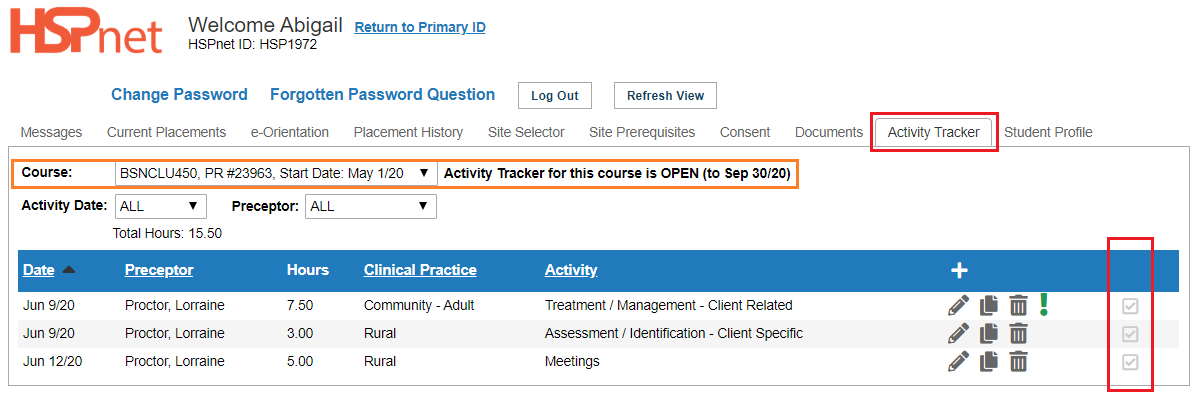Switch to the Current Placements tab
1195x398 pixels.
pos(166,133)
